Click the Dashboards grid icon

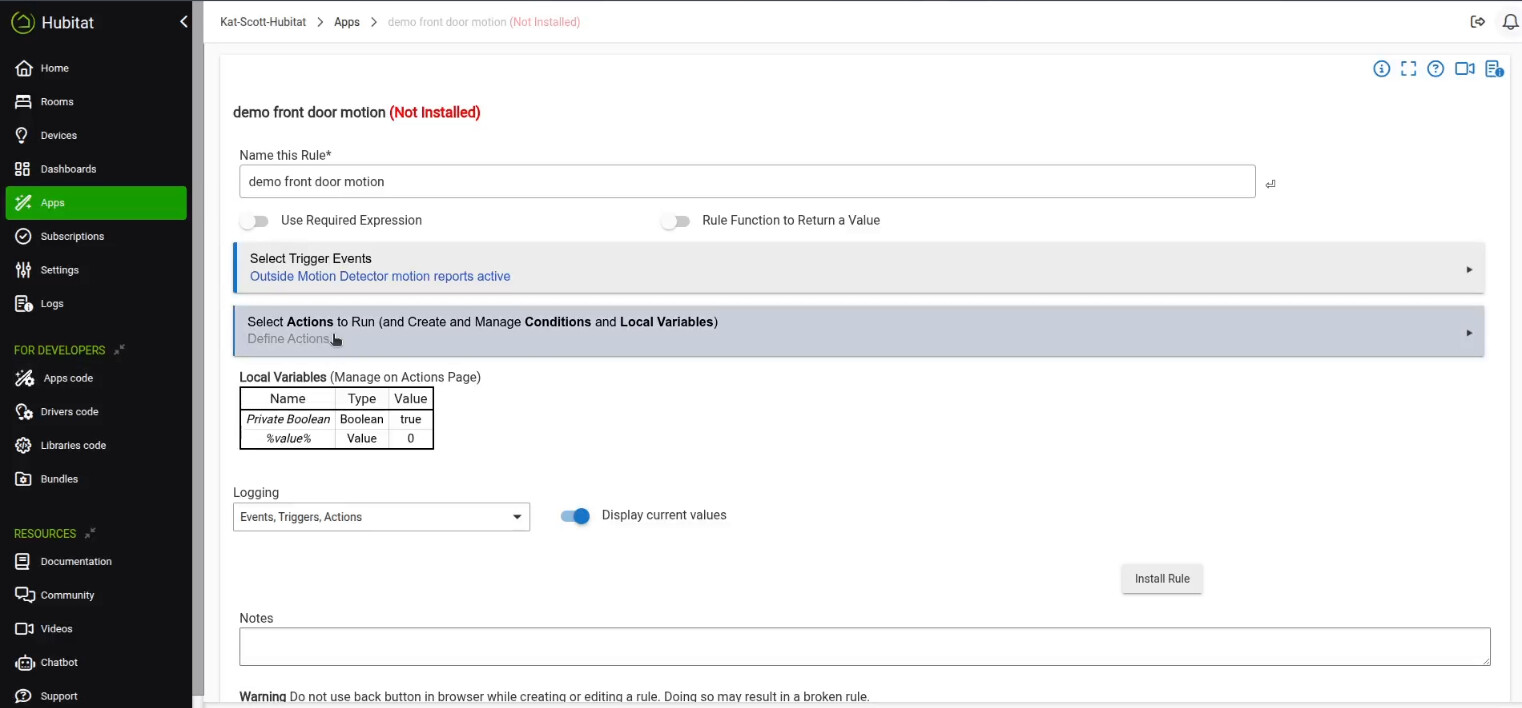(22, 169)
